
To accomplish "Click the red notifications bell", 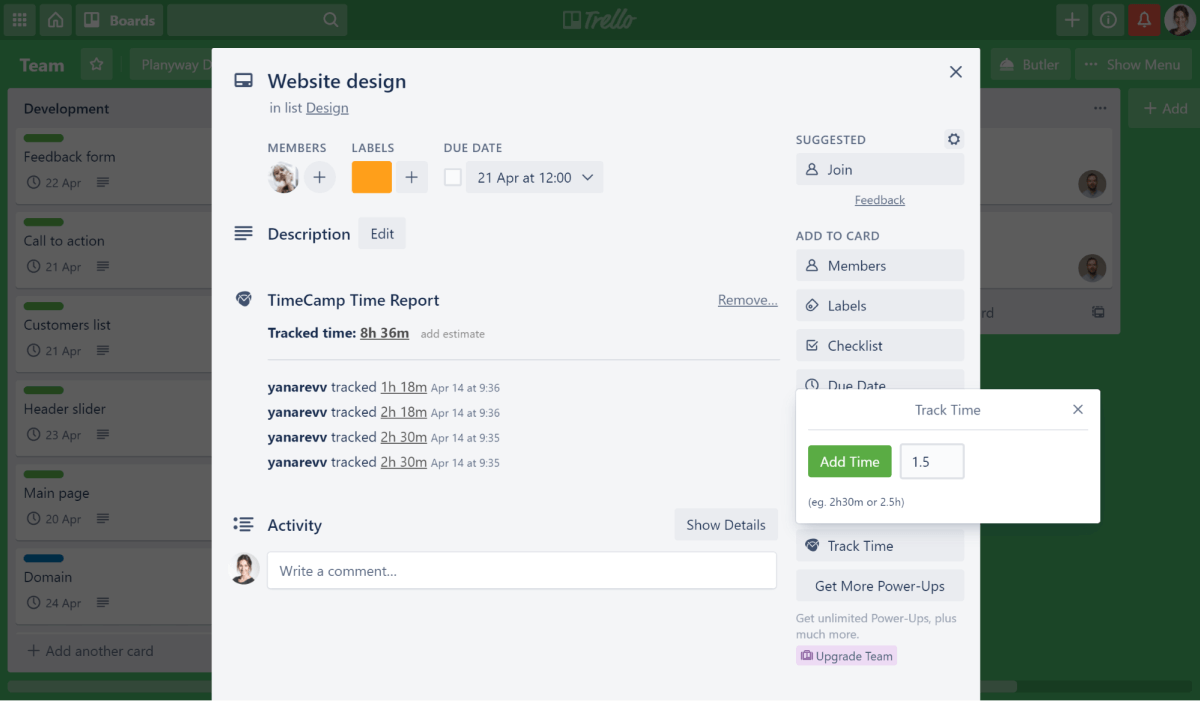I will pos(1144,20).
